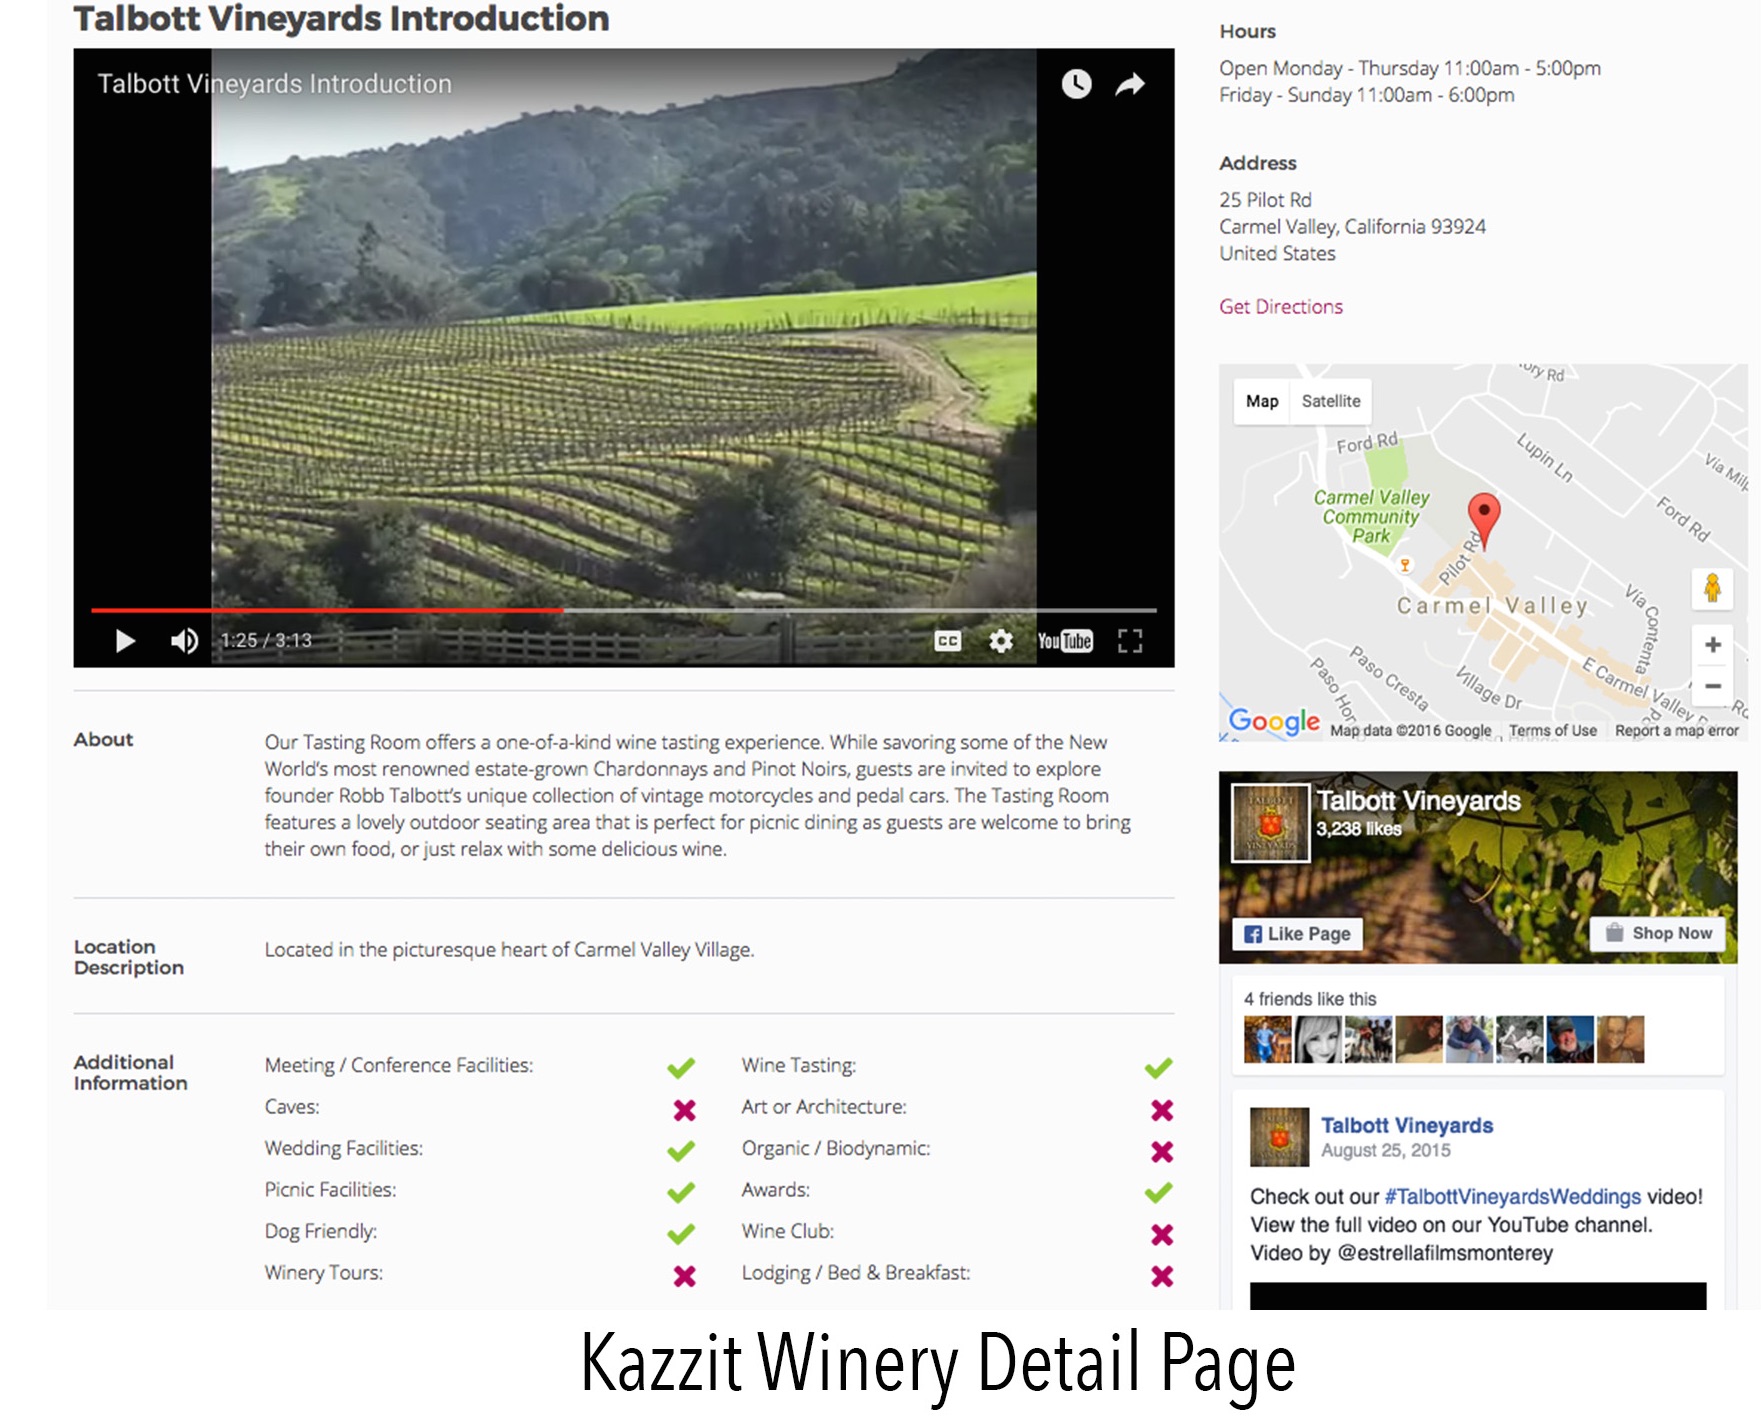Click the video title overlay text

click(x=274, y=84)
